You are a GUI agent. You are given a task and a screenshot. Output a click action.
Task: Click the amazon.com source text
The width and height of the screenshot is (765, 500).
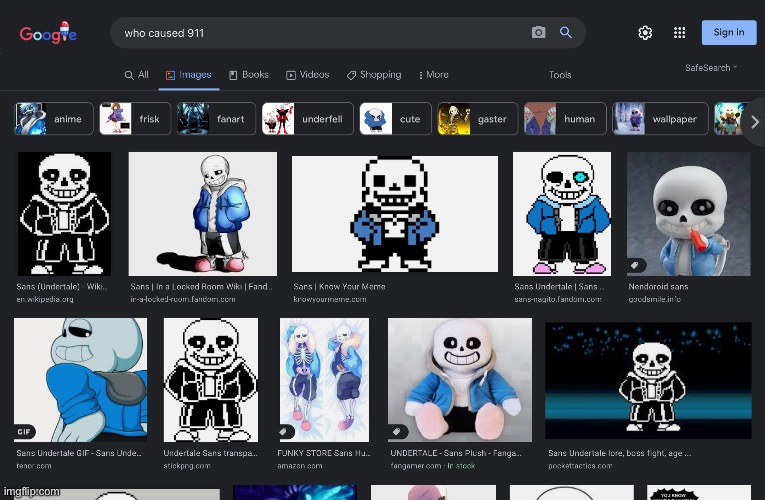(x=300, y=465)
